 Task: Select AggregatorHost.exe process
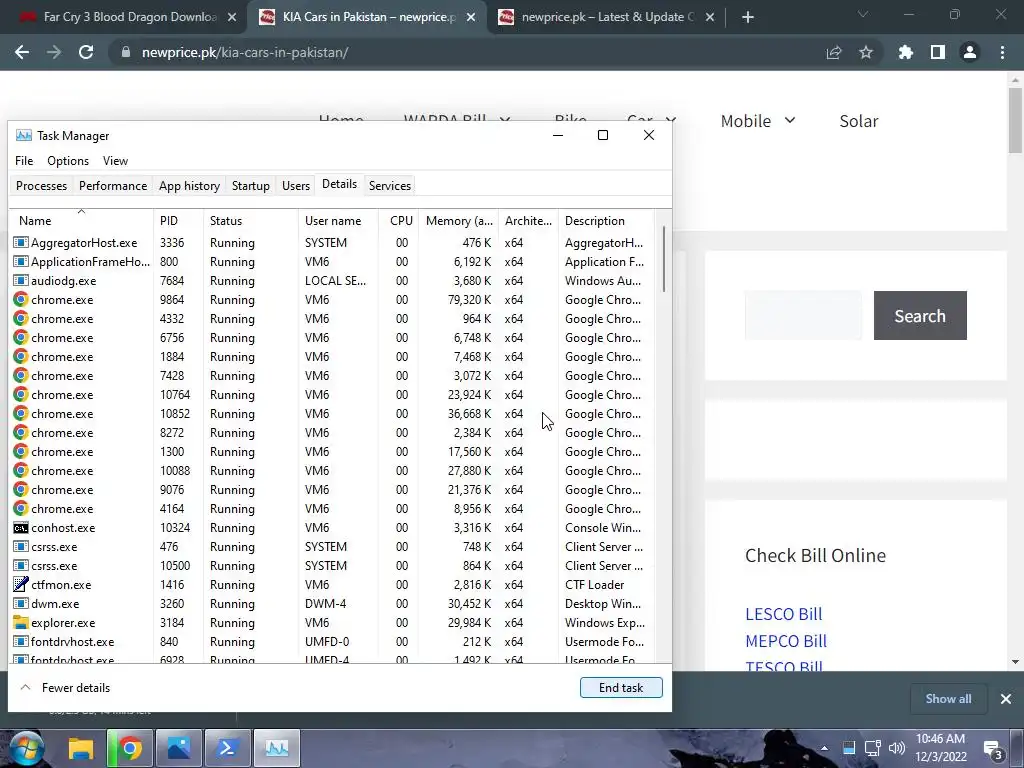332,243
